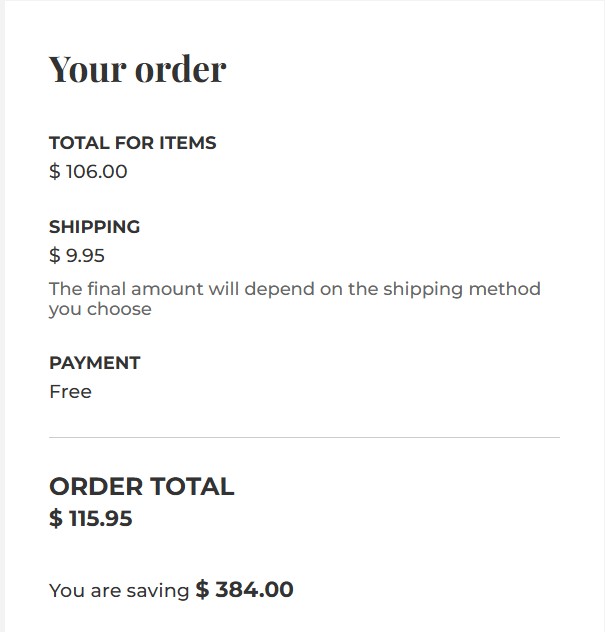Click the word "TOTAL" in "ORDER TOTAL"
Image resolution: width=605 pixels, height=632 pixels.
pyautogui.click(x=192, y=487)
